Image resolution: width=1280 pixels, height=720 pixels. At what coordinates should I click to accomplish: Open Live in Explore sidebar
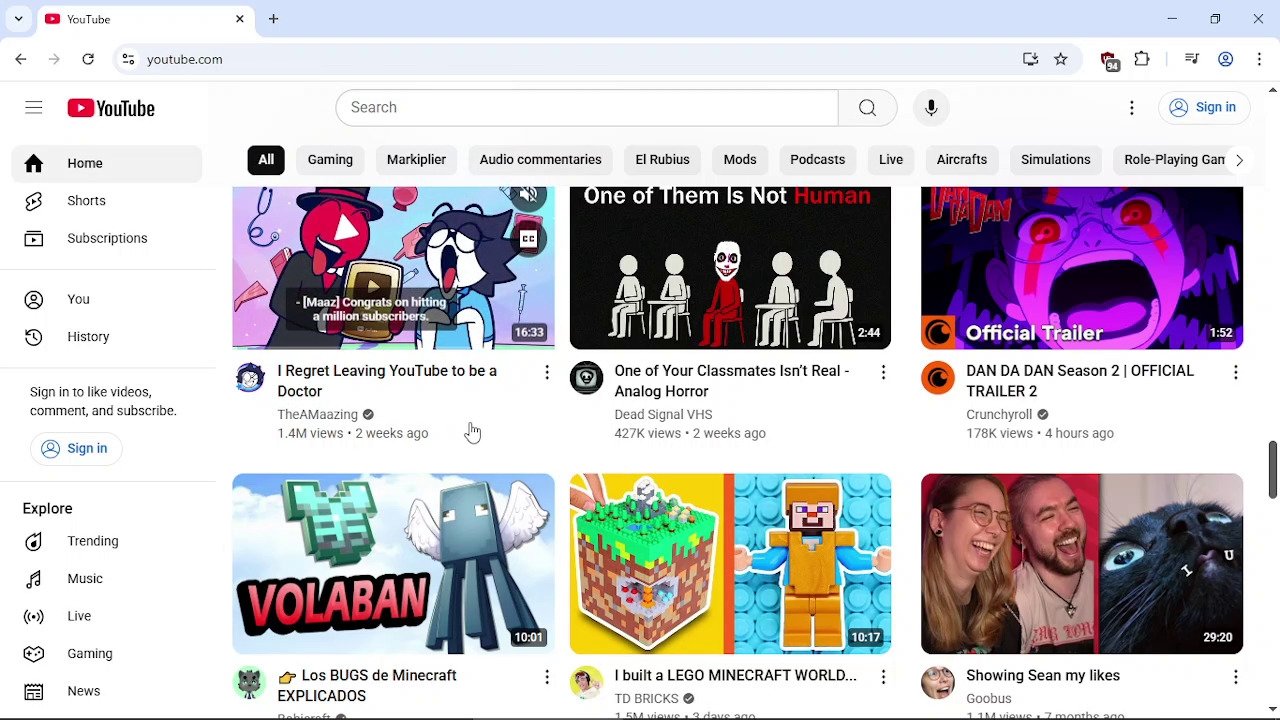point(107,616)
